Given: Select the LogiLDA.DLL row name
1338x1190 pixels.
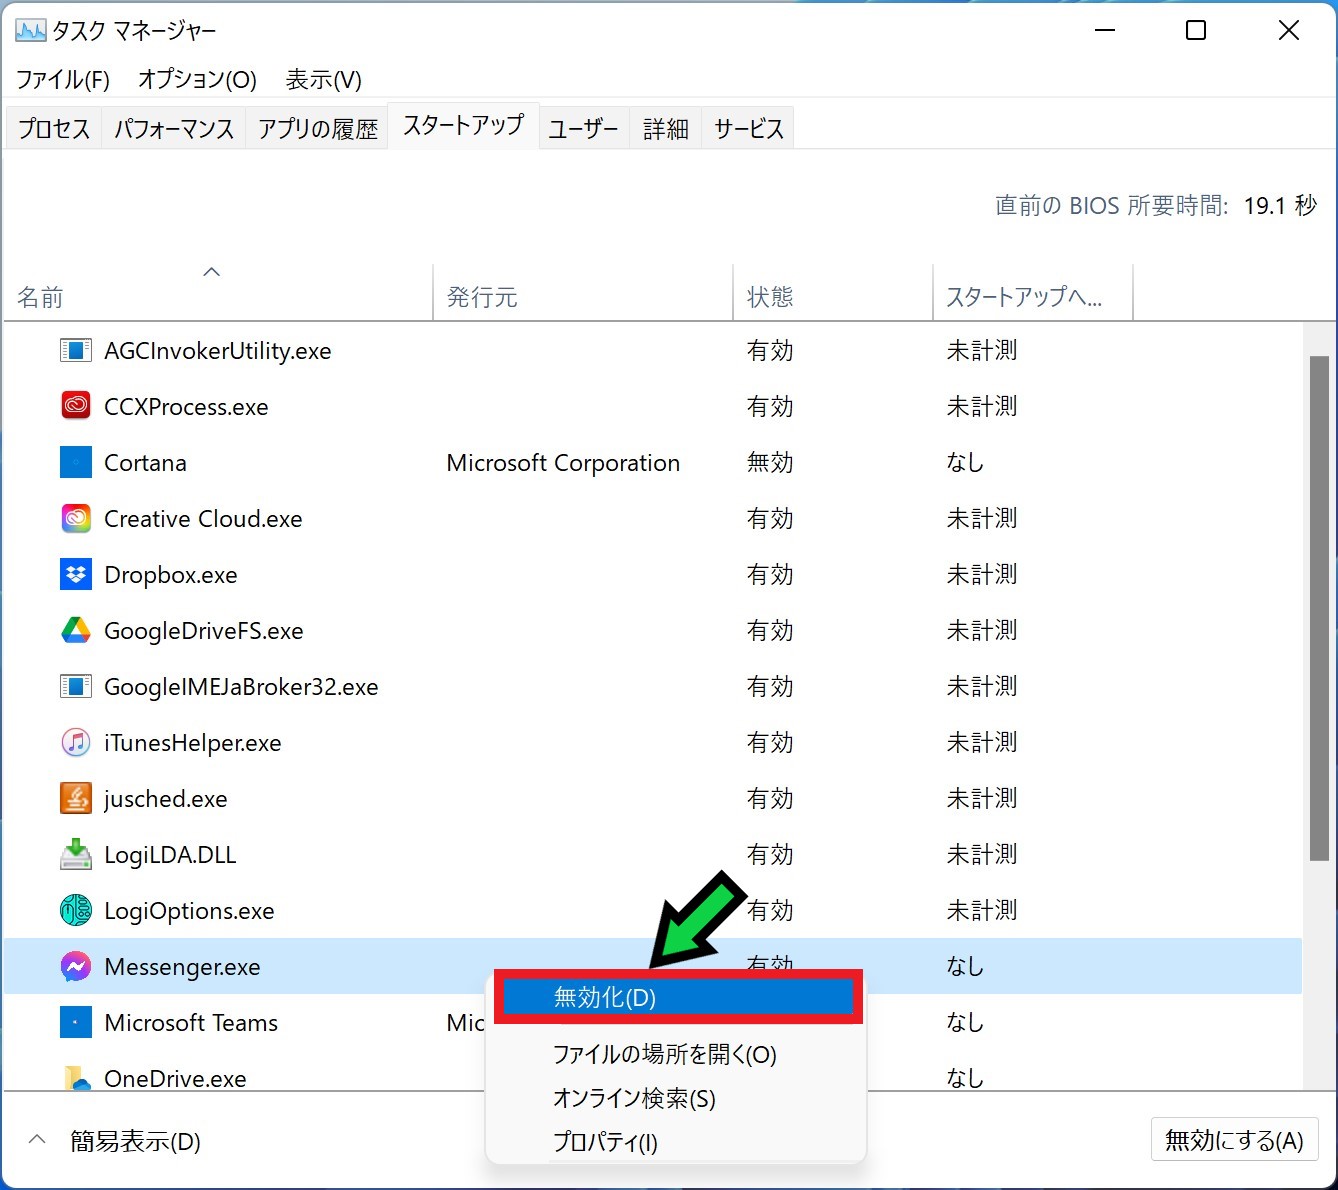Looking at the screenshot, I should coord(170,855).
